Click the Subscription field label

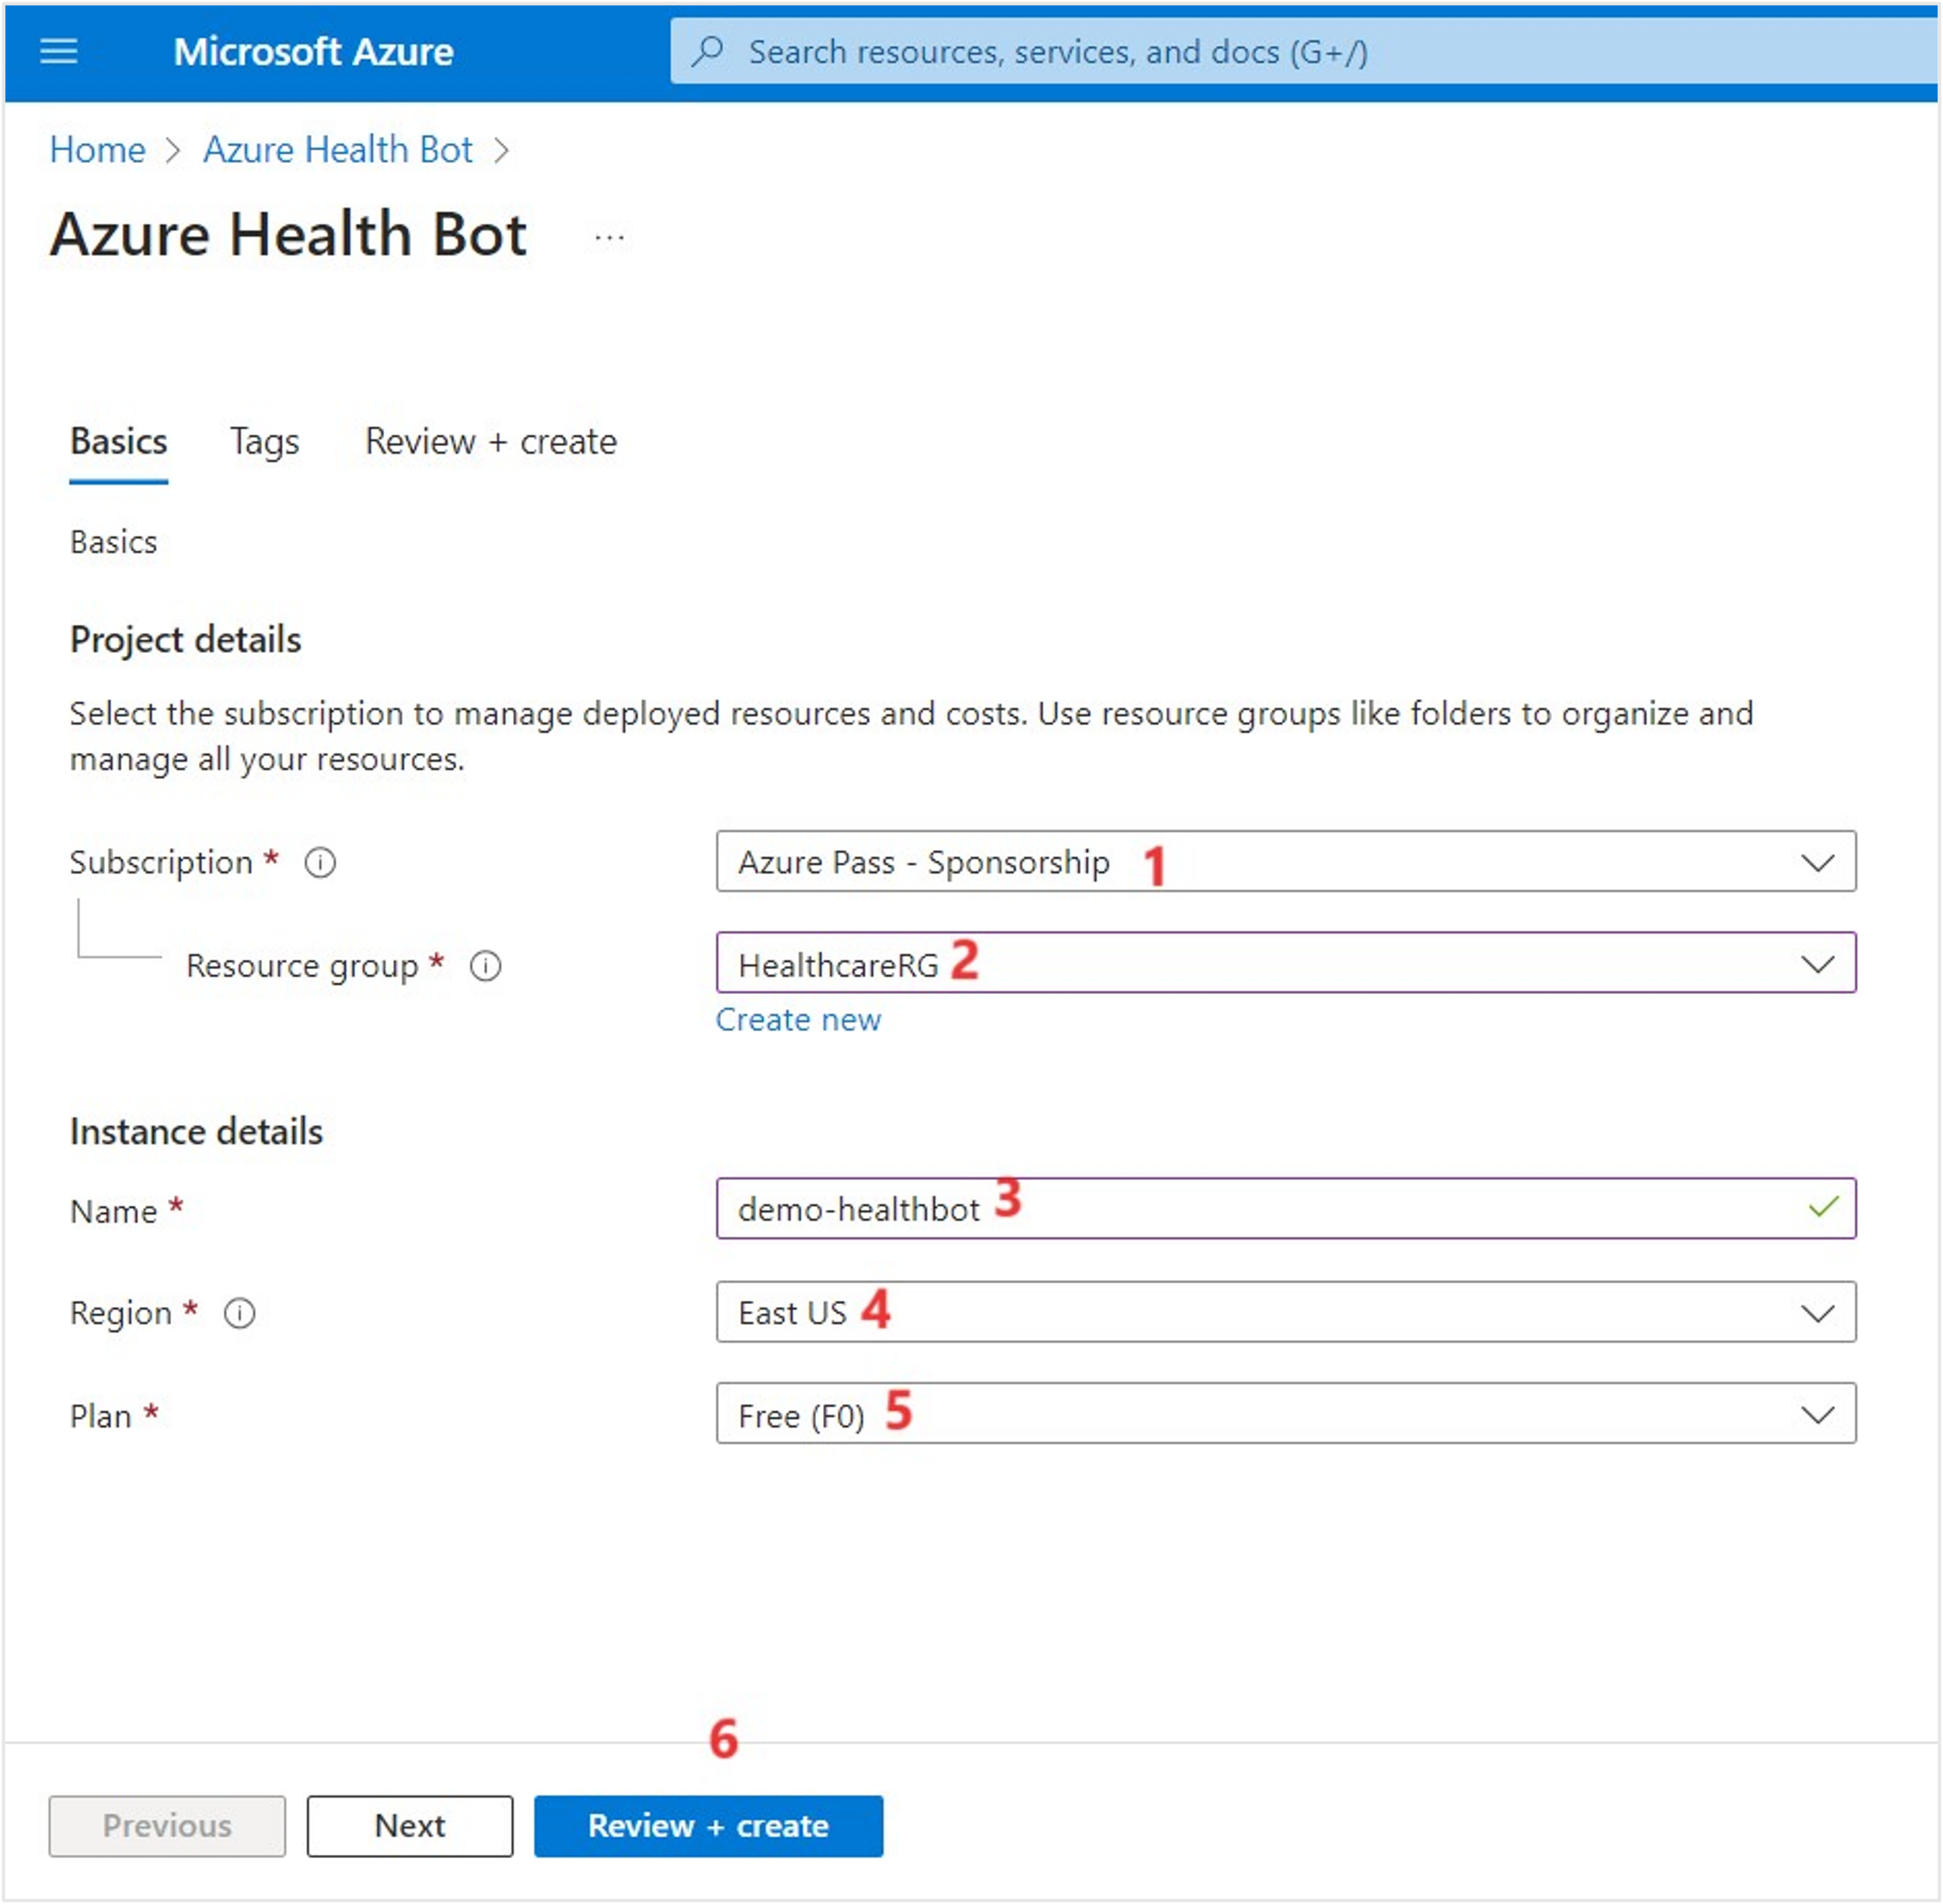pyautogui.click(x=161, y=862)
